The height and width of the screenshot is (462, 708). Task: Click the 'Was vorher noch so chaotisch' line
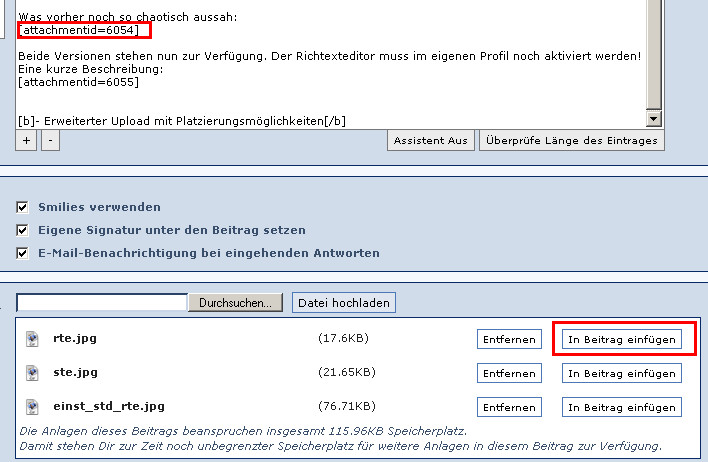tap(128, 17)
